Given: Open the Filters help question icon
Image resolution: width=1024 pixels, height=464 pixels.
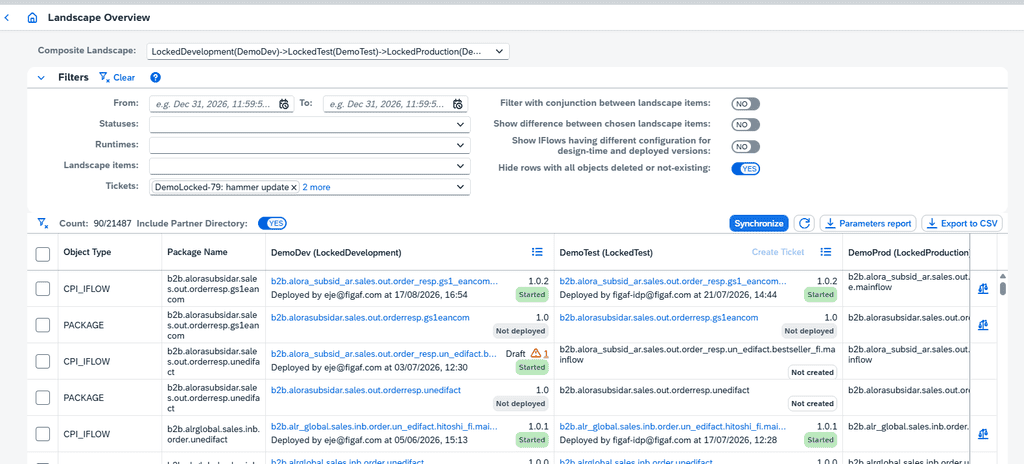Looking at the screenshot, I should pyautogui.click(x=155, y=77).
